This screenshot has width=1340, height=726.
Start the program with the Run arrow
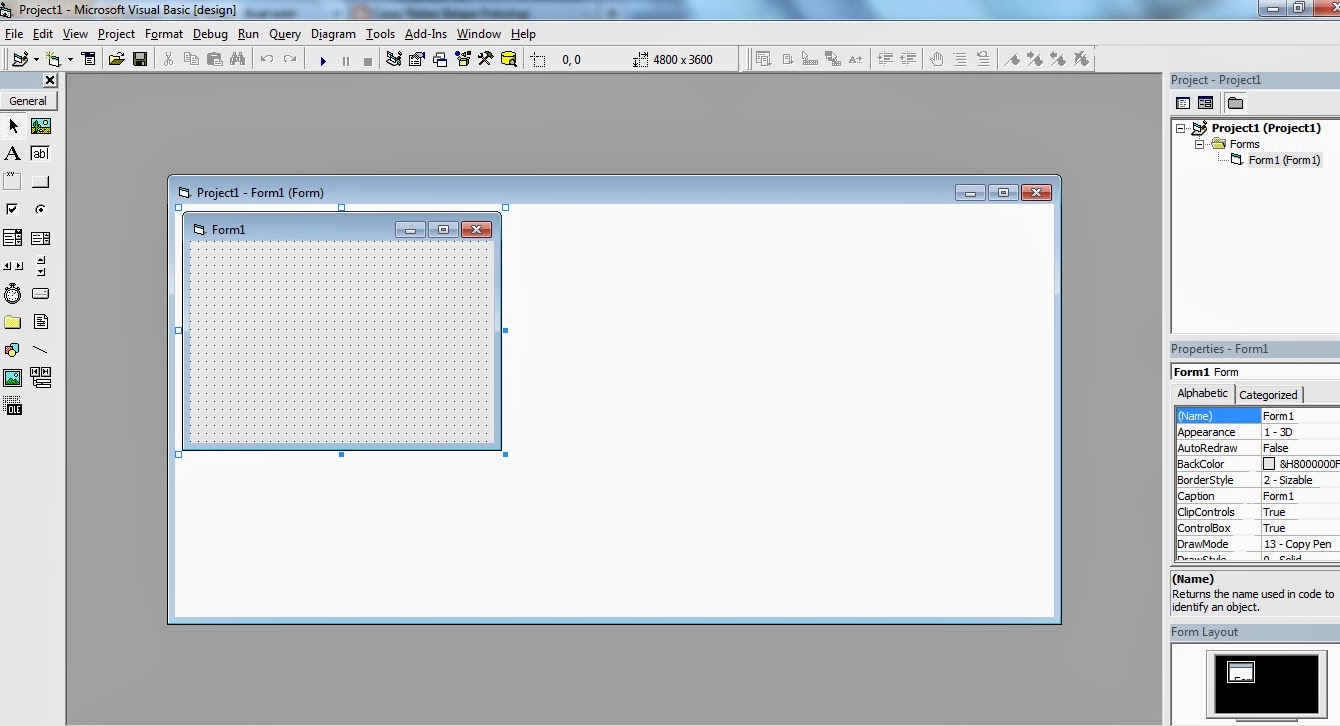pos(323,60)
